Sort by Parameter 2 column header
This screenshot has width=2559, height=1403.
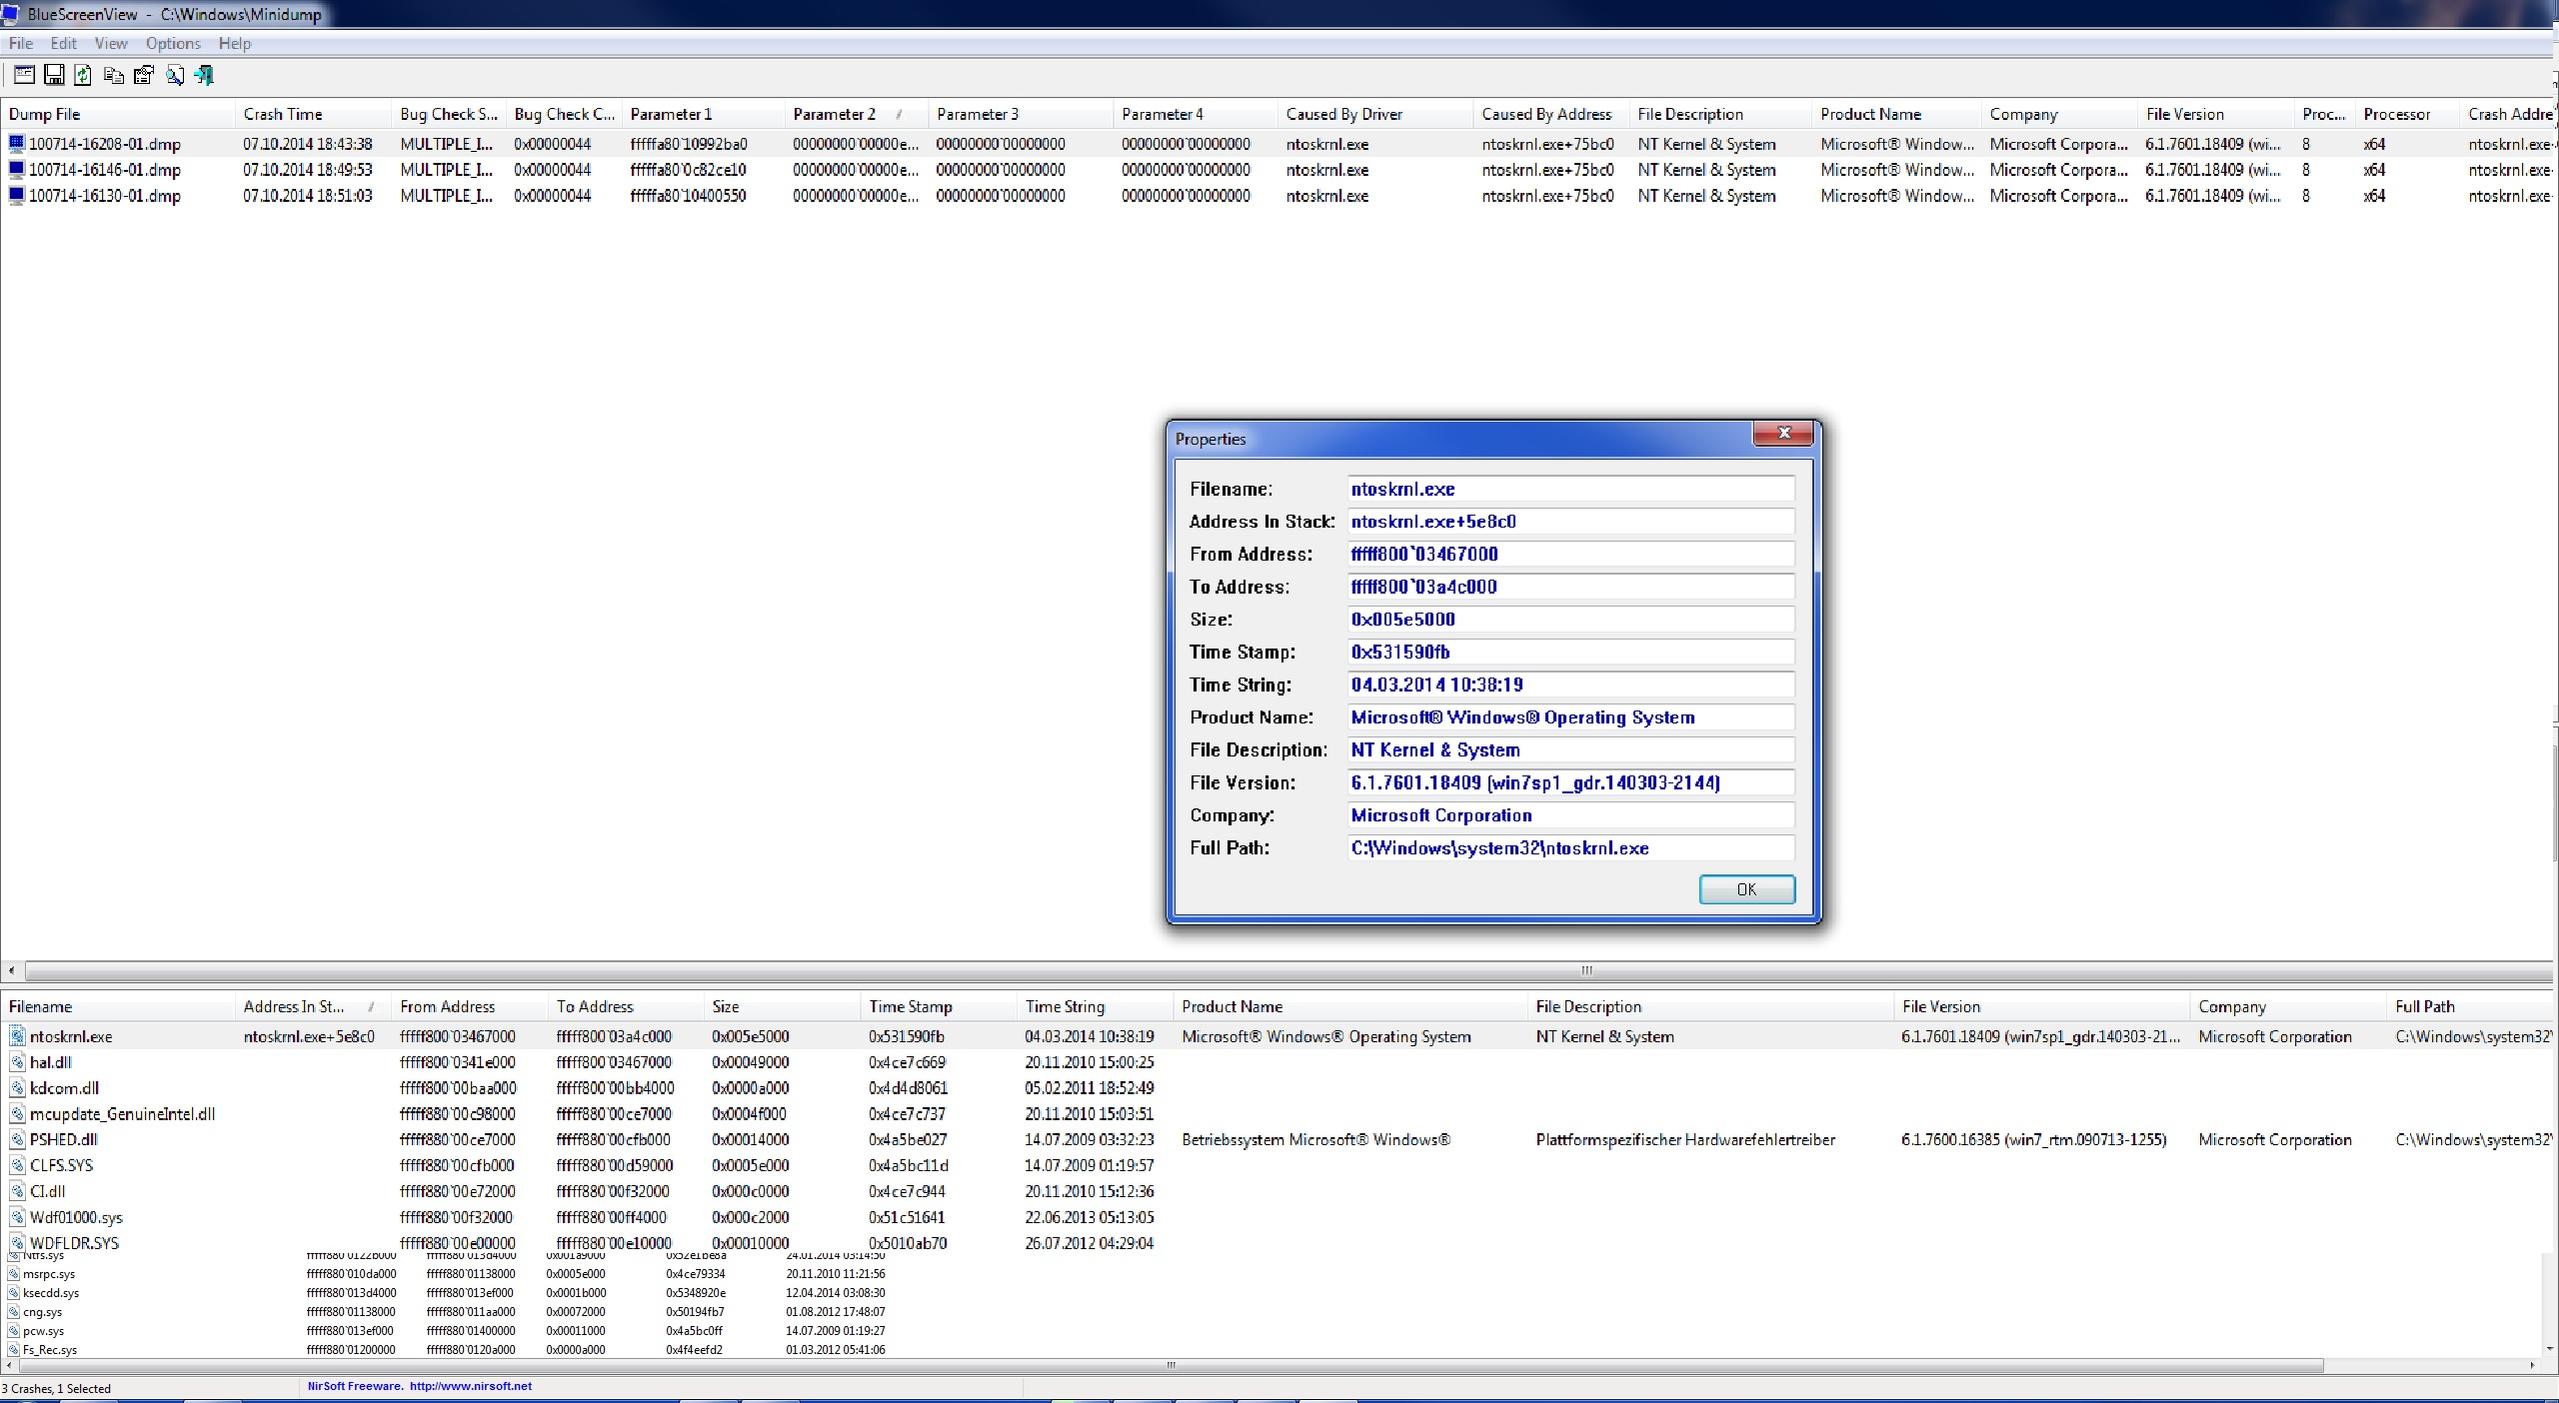pos(834,114)
